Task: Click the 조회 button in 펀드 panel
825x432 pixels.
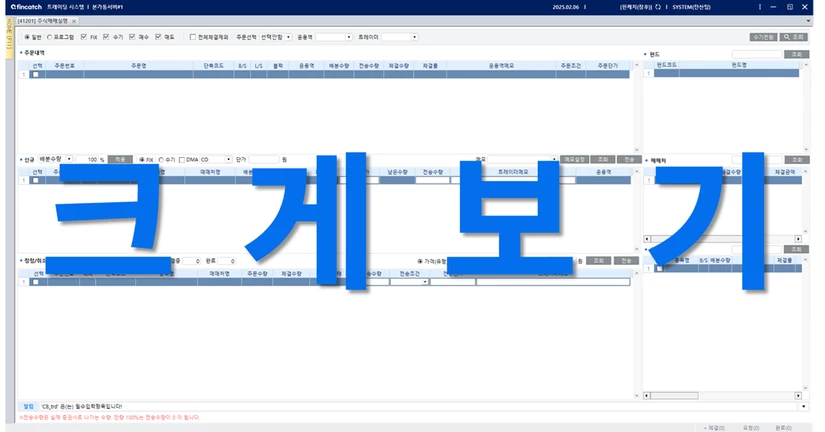Action: (x=797, y=54)
